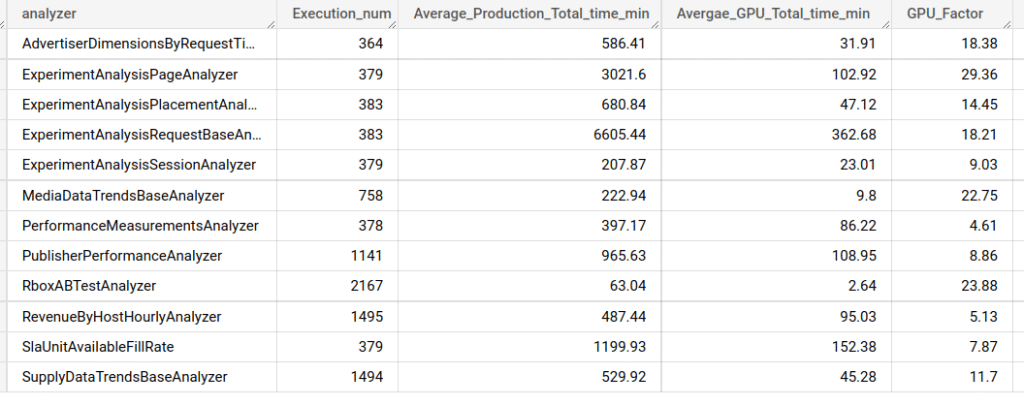The image size is (1024, 405).
Task: Click the Execution_num value 2167
Action: (364, 286)
